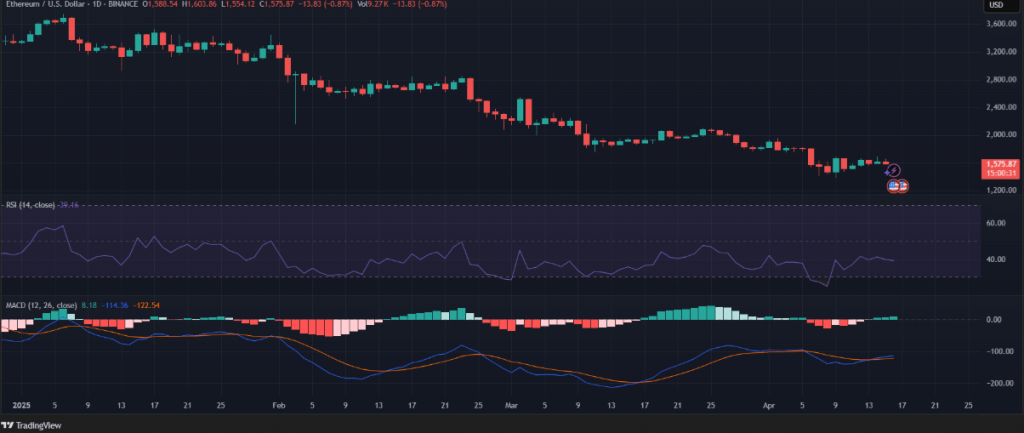Click the red current price label 1,575.87
Image resolution: width=1024 pixels, height=433 pixels.
coord(1000,164)
